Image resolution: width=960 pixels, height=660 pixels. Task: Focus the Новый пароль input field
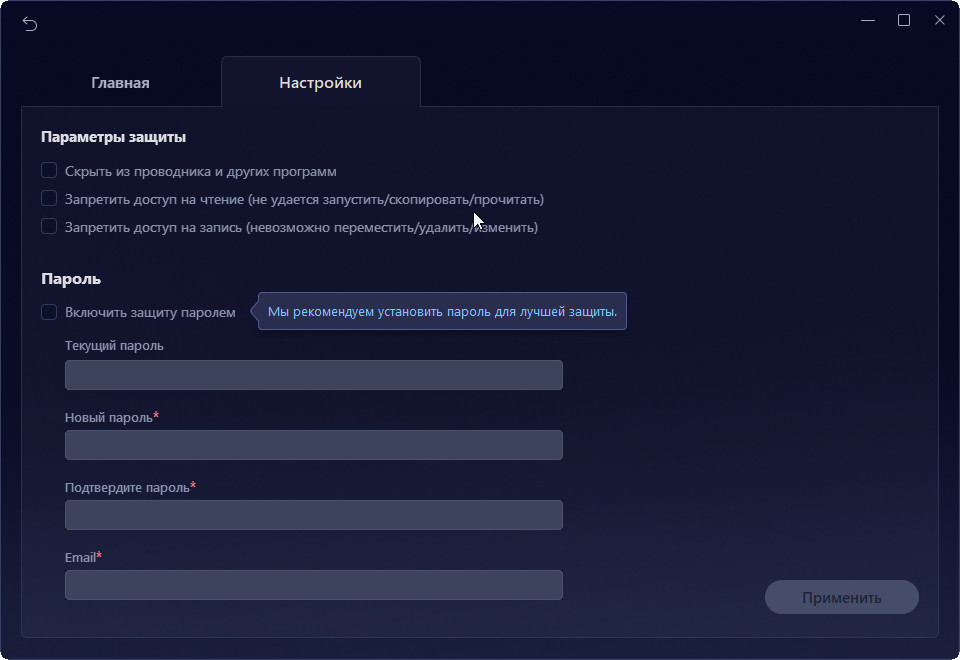(313, 445)
